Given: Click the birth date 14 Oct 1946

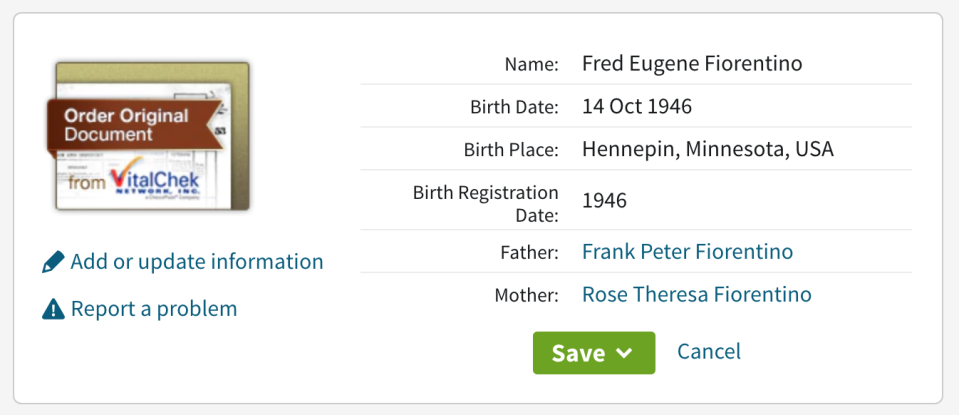Looking at the screenshot, I should click(637, 106).
